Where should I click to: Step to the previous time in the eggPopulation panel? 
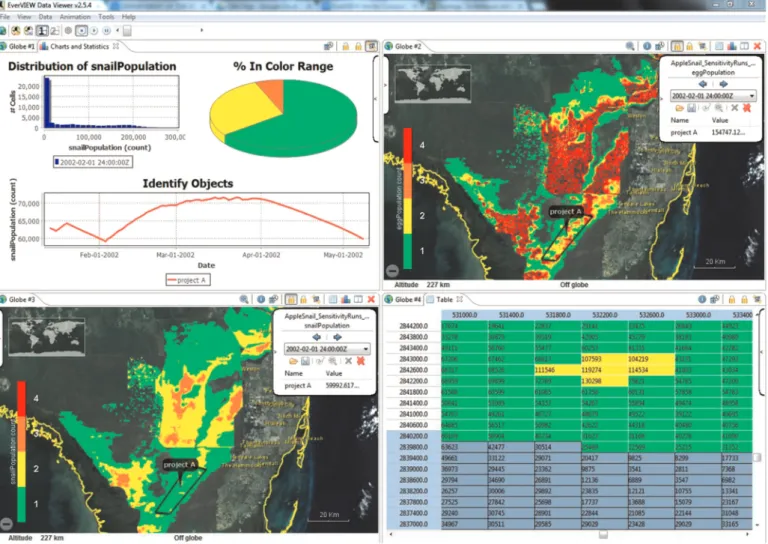tap(702, 84)
